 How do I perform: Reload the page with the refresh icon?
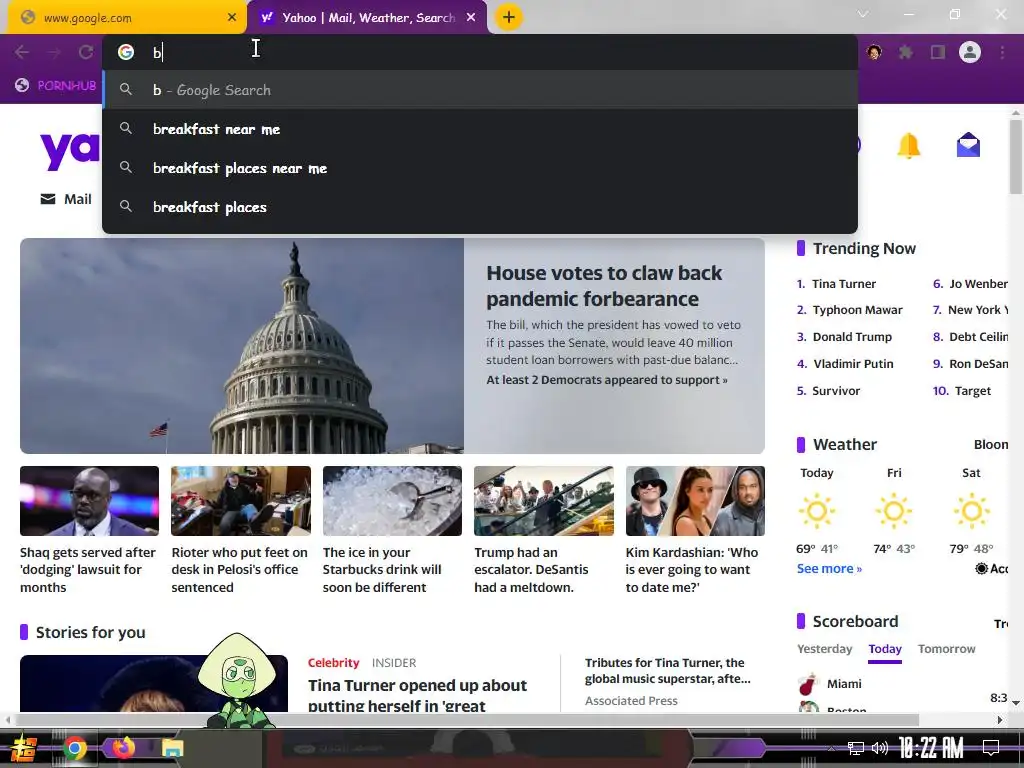click(x=86, y=52)
